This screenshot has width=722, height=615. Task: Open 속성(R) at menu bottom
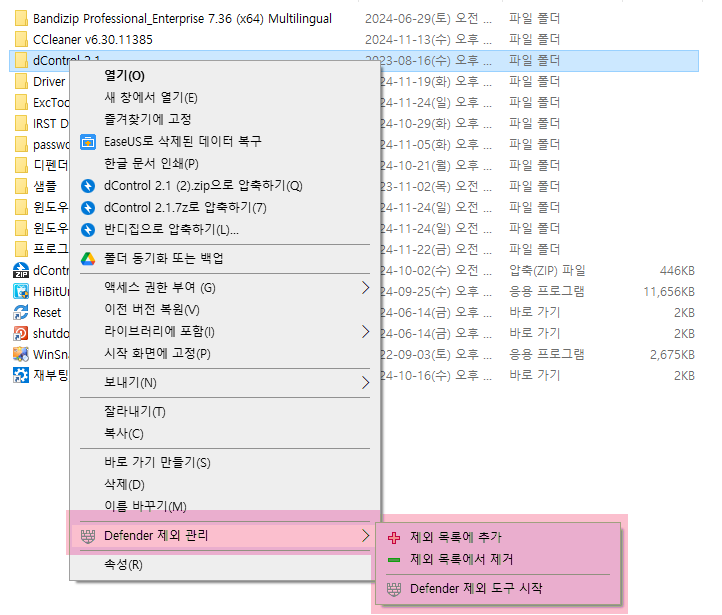click(x=123, y=565)
